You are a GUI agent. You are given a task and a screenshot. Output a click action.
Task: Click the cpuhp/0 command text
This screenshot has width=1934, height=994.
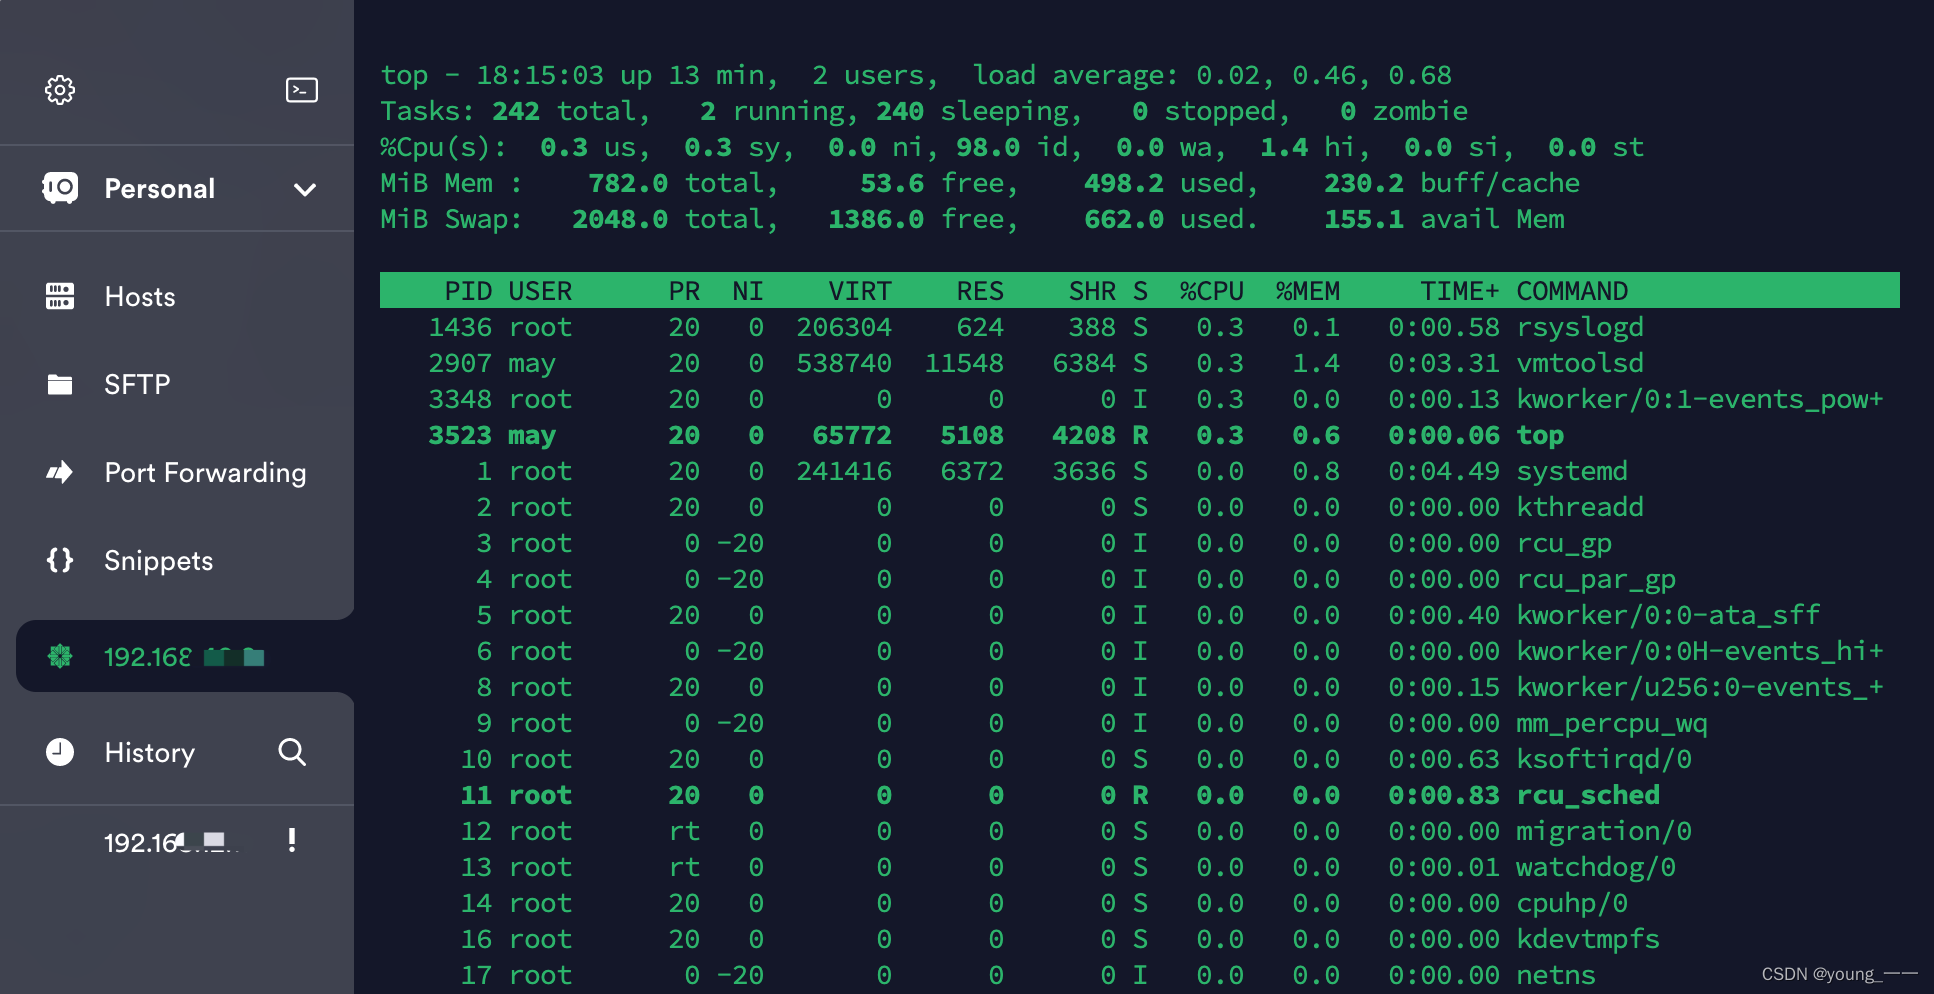pos(1572,903)
